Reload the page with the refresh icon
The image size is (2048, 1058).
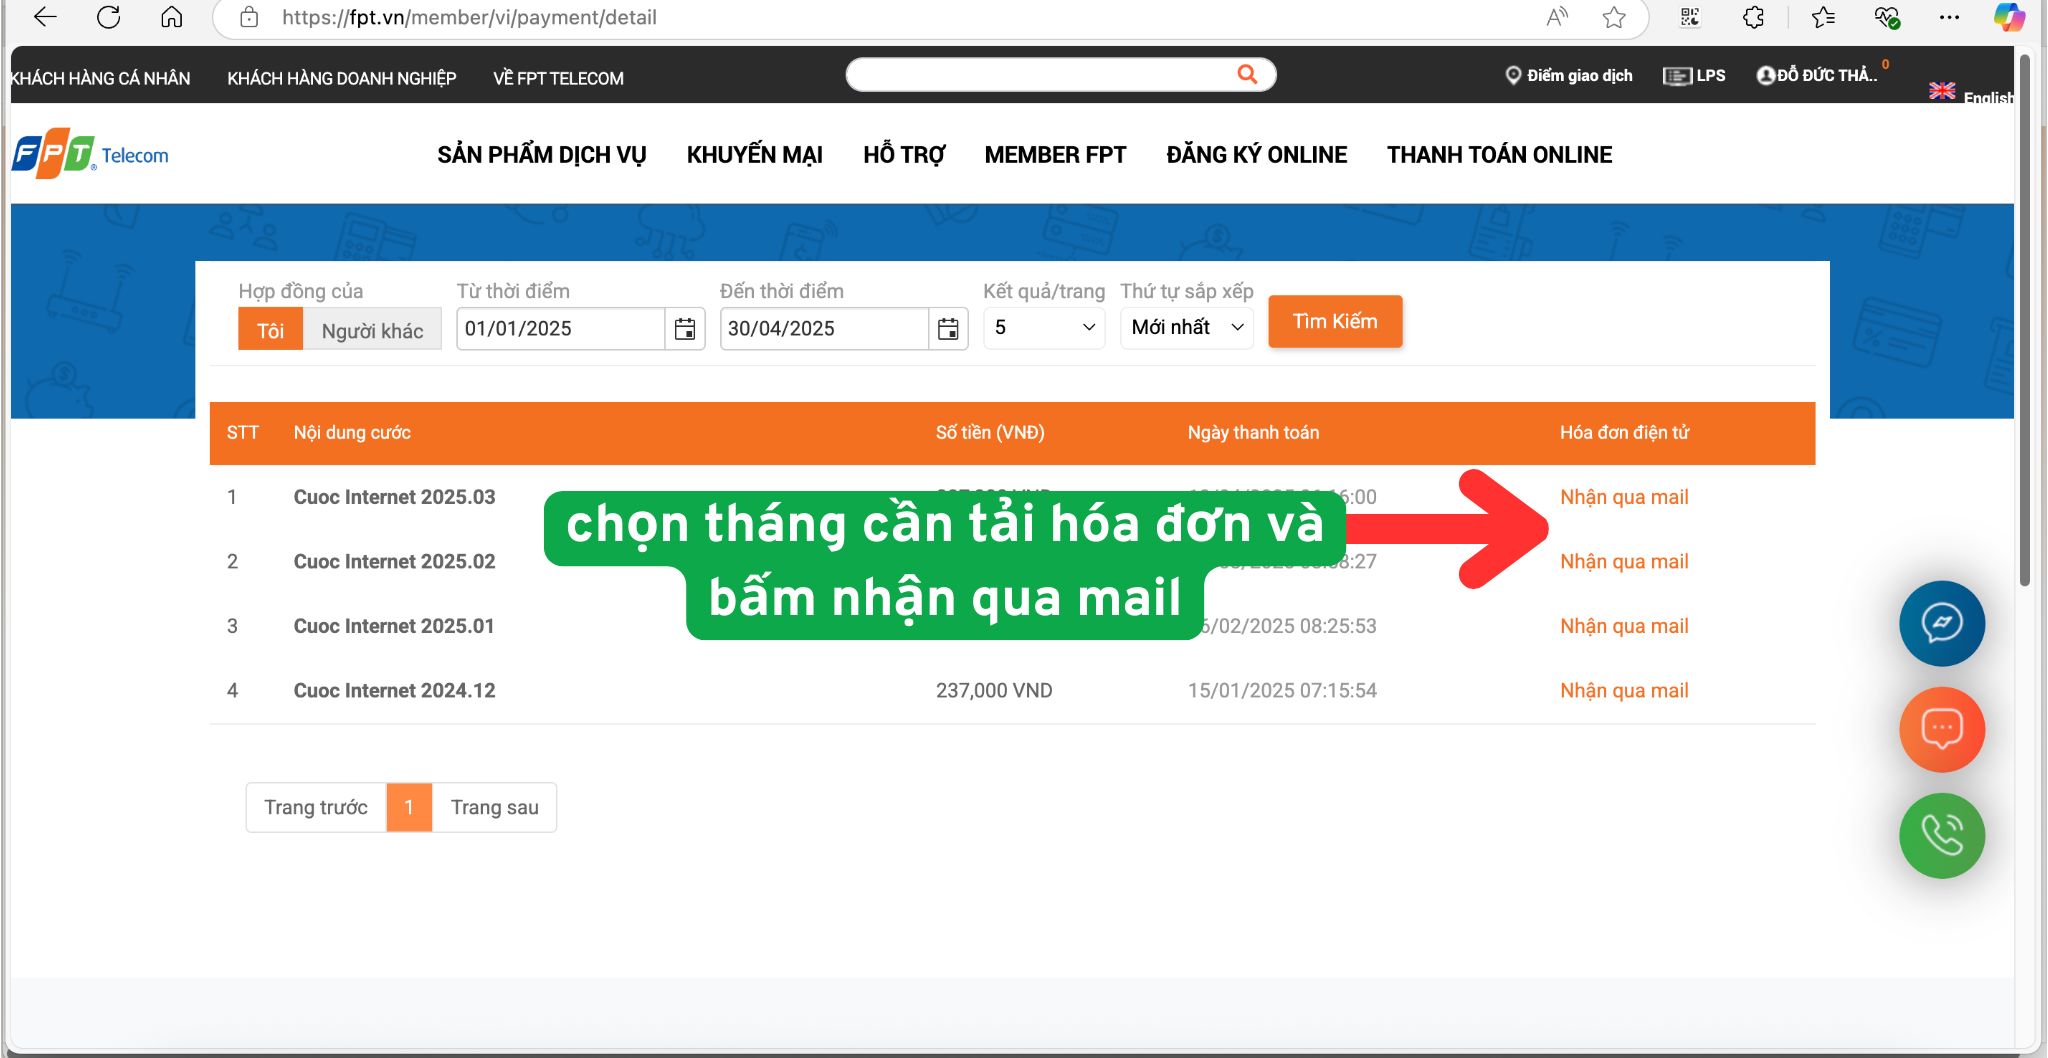point(108,17)
